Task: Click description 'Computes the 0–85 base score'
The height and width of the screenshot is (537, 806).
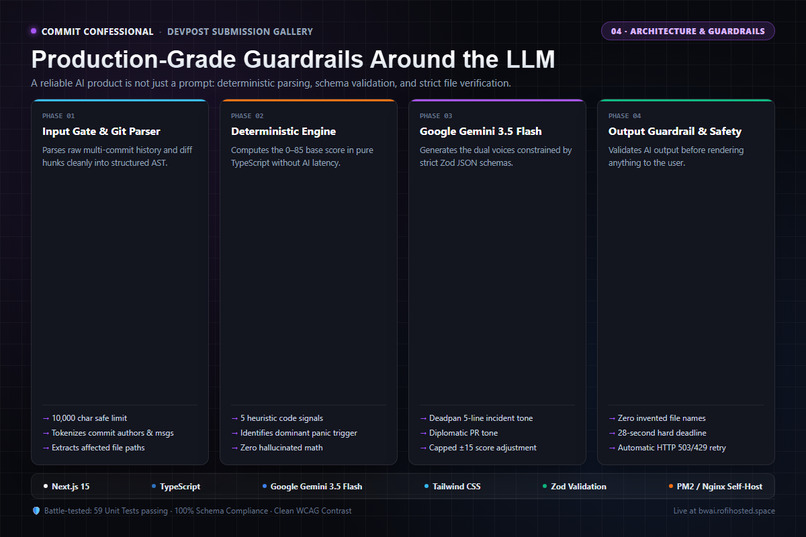Action: (x=302, y=156)
